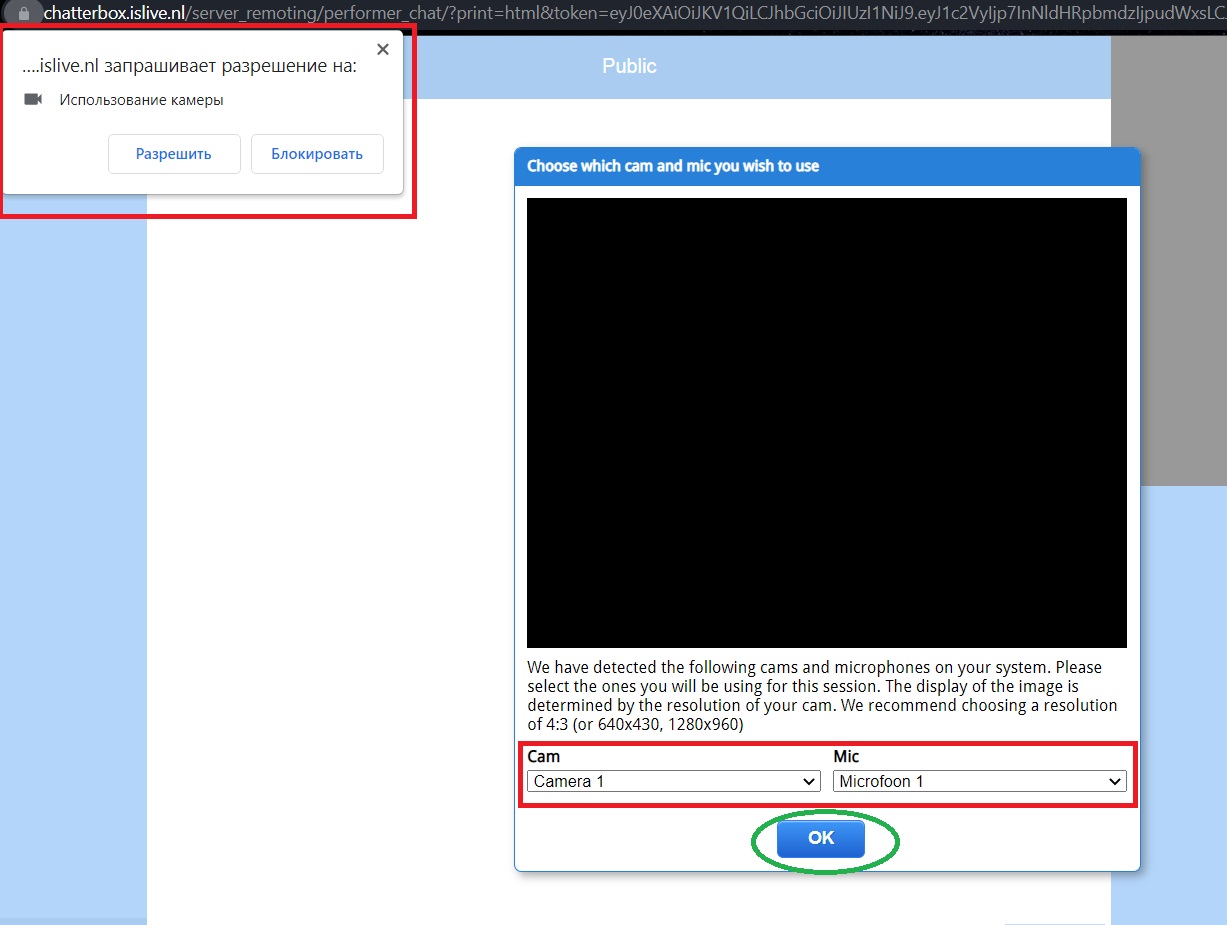Click the arrow of Microfoon 1 dropdown
The width and height of the screenshot is (1227, 925).
point(1115,781)
